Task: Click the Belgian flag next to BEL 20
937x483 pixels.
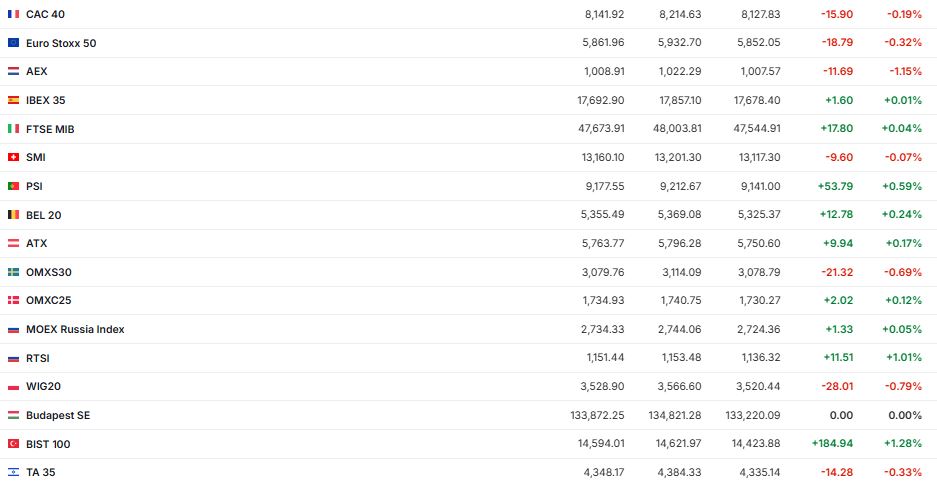Action: [13, 215]
